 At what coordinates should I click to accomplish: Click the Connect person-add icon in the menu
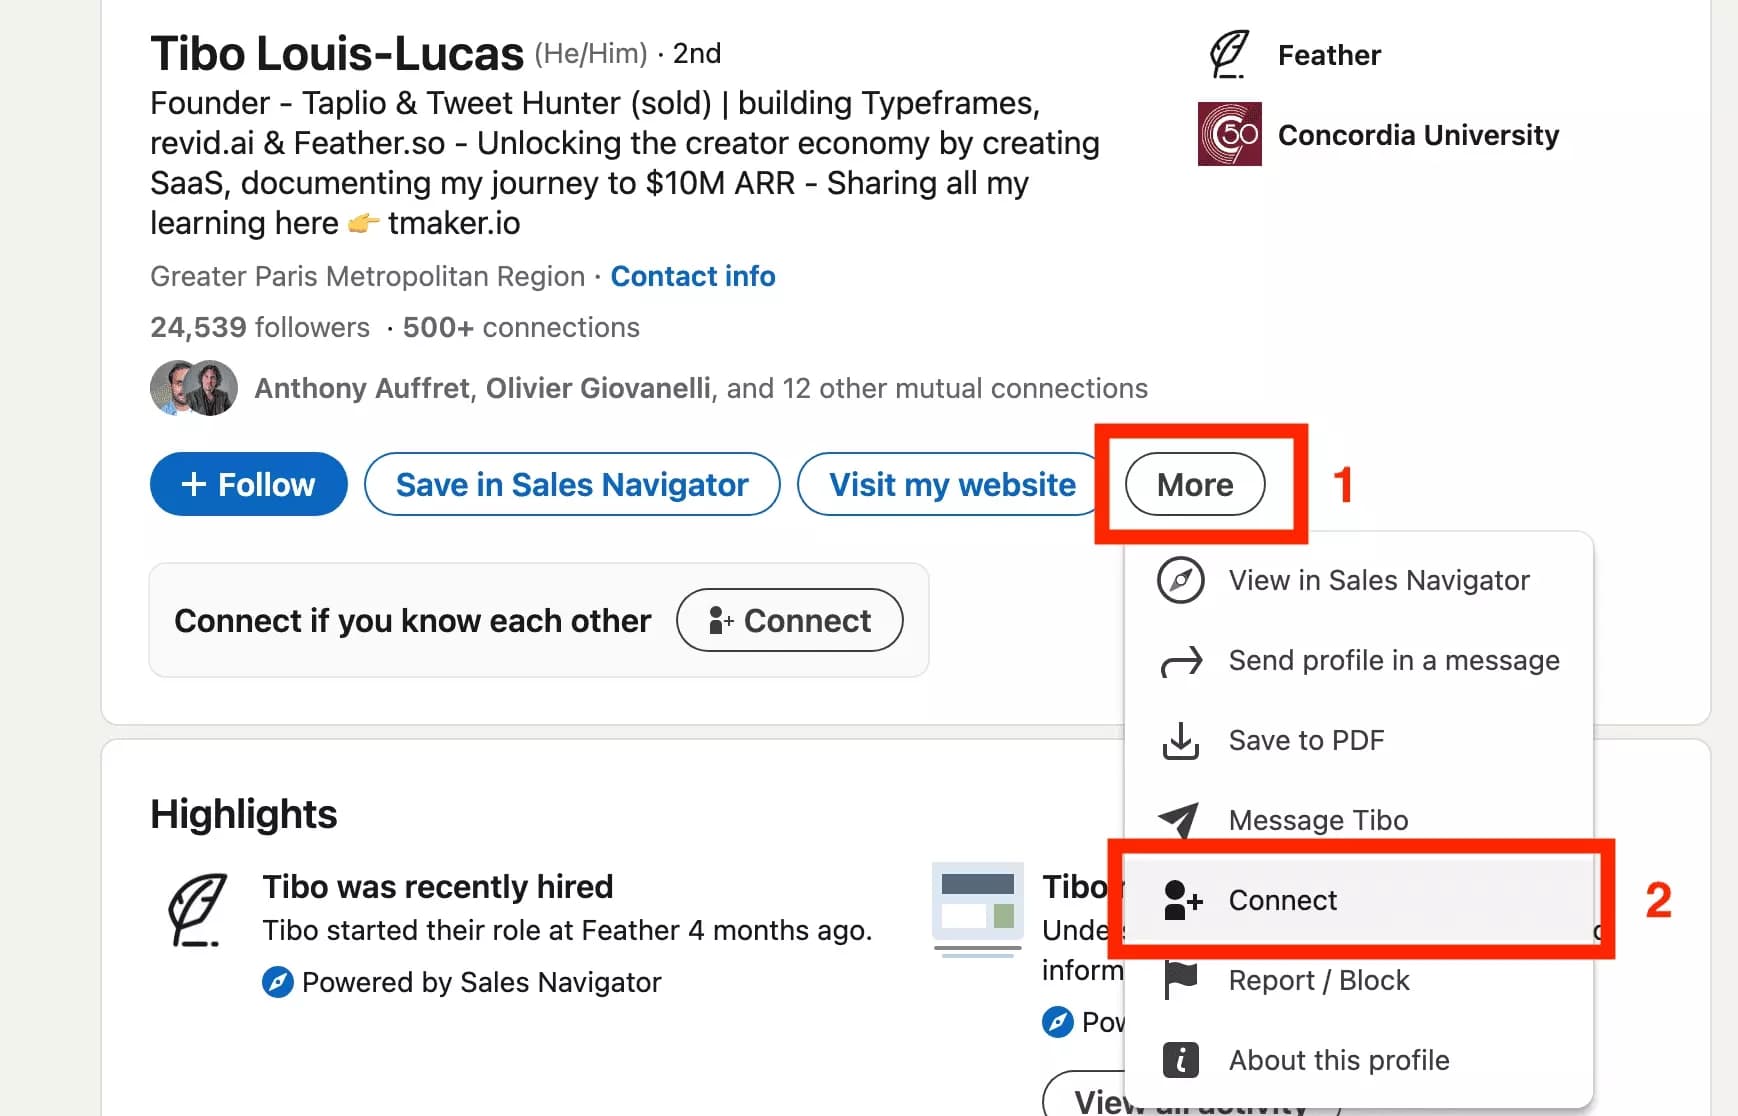[1181, 900]
